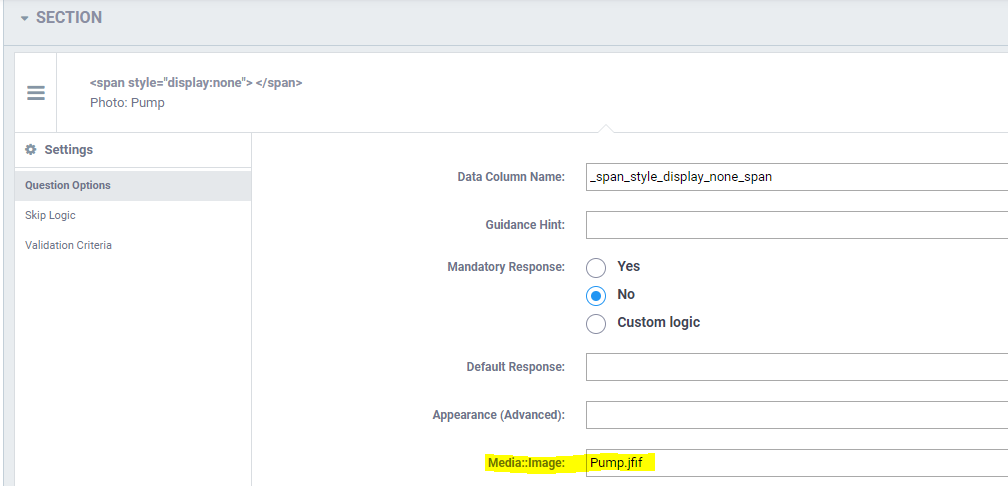Screen dimensions: 1008x486
Task: Select the No radio button
Action: [596, 295]
